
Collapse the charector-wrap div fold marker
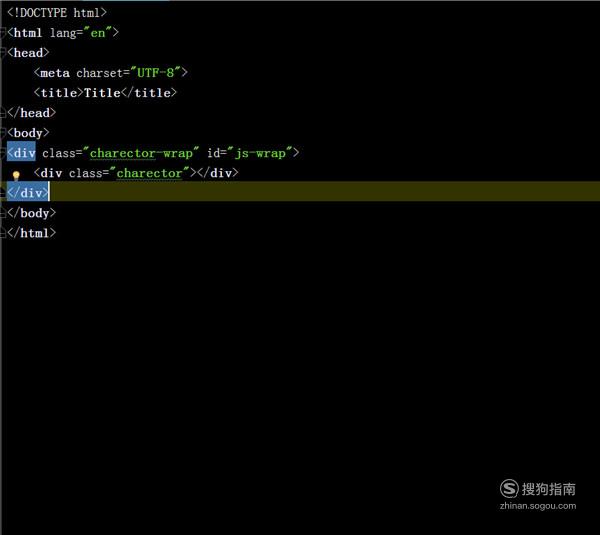point(3,153)
